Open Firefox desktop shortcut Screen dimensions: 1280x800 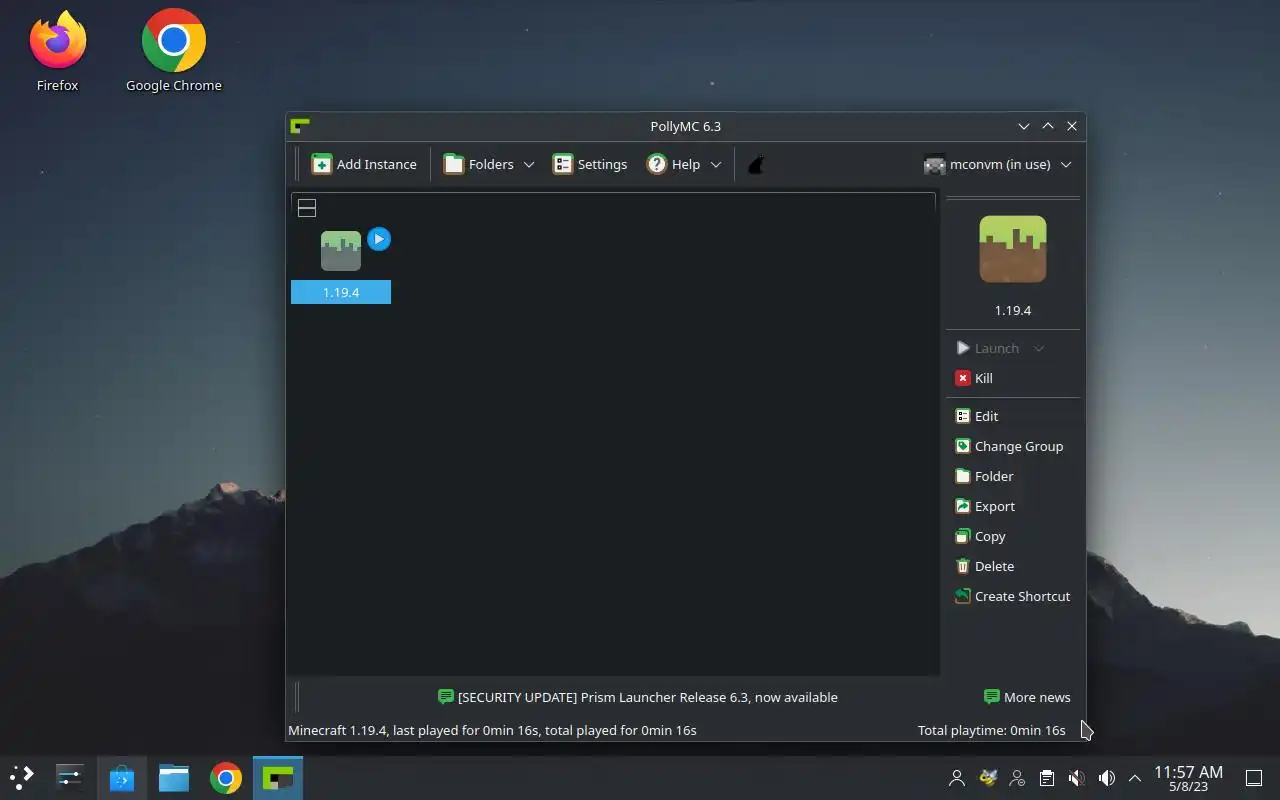click(x=58, y=52)
